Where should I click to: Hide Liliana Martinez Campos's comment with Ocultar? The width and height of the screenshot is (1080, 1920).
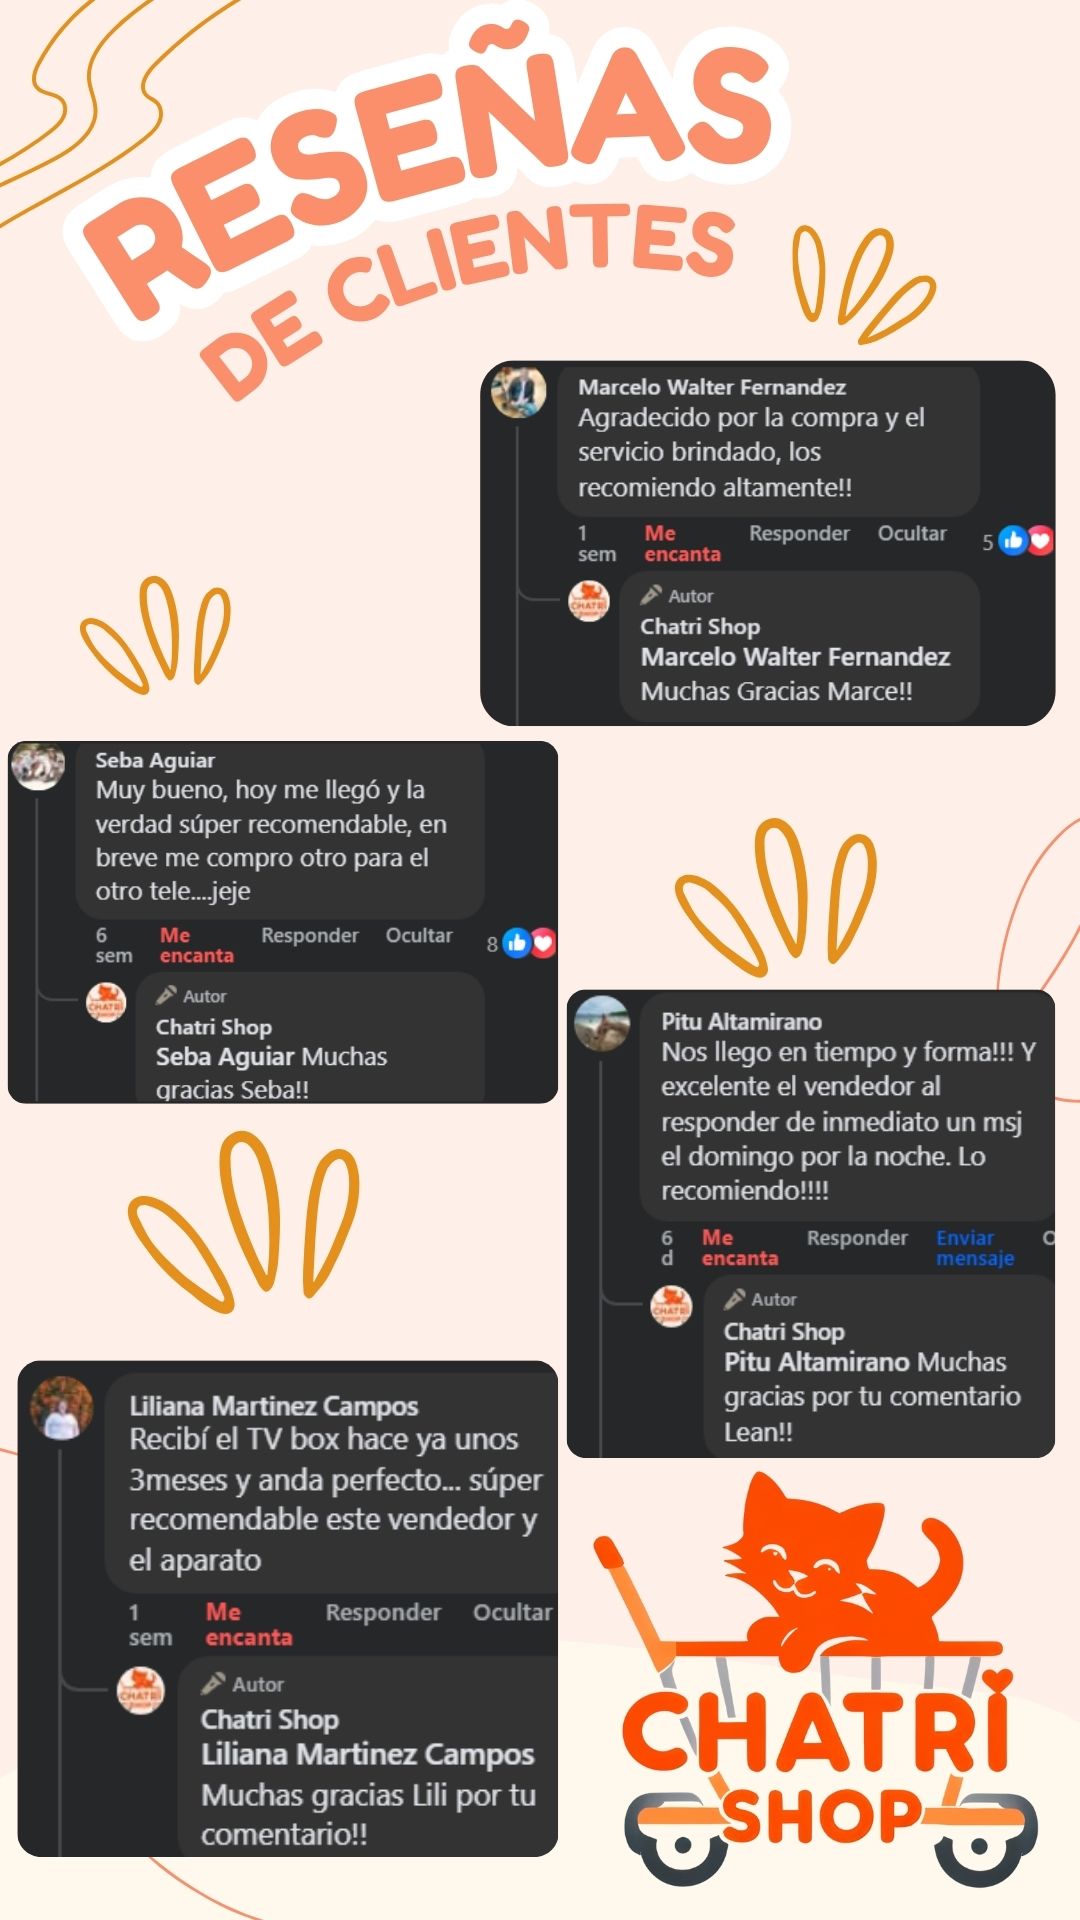(x=512, y=1613)
